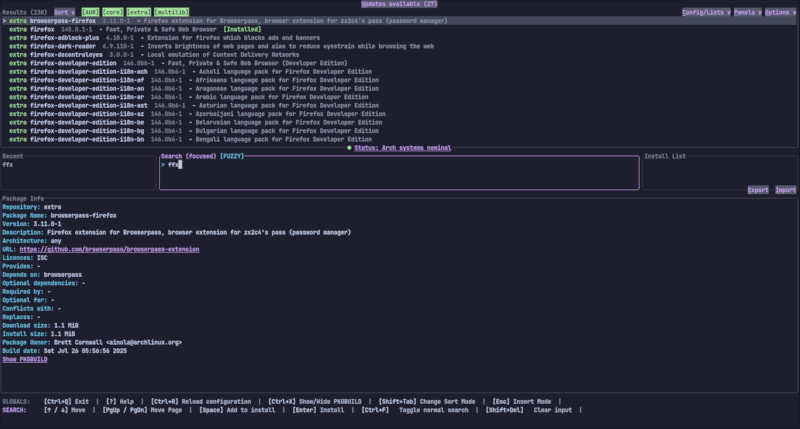This screenshot has width=800, height=429.
Task: Select firefox-dark-reader package row
Action: coord(399,46)
